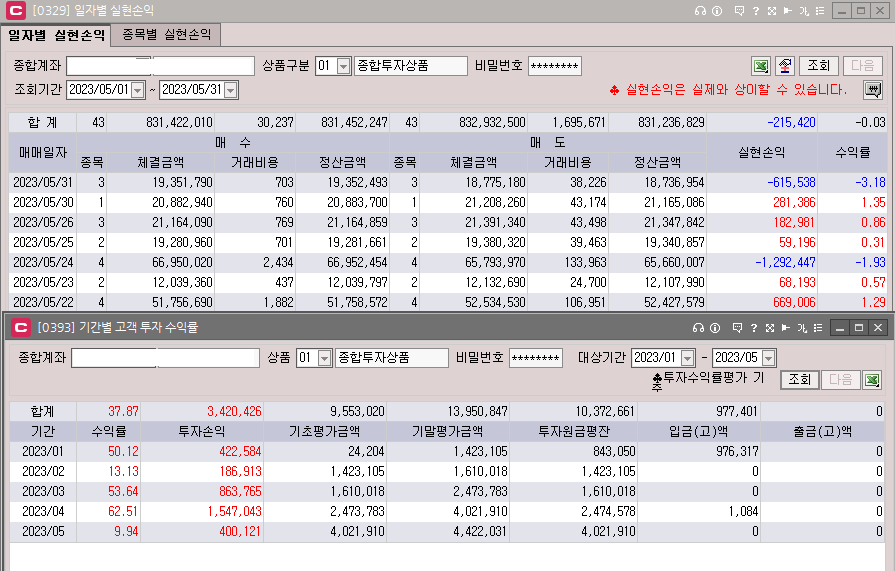Click the 종합계좌 input field in 0393
Image resolution: width=895 pixels, height=571 pixels.
(x=166, y=358)
